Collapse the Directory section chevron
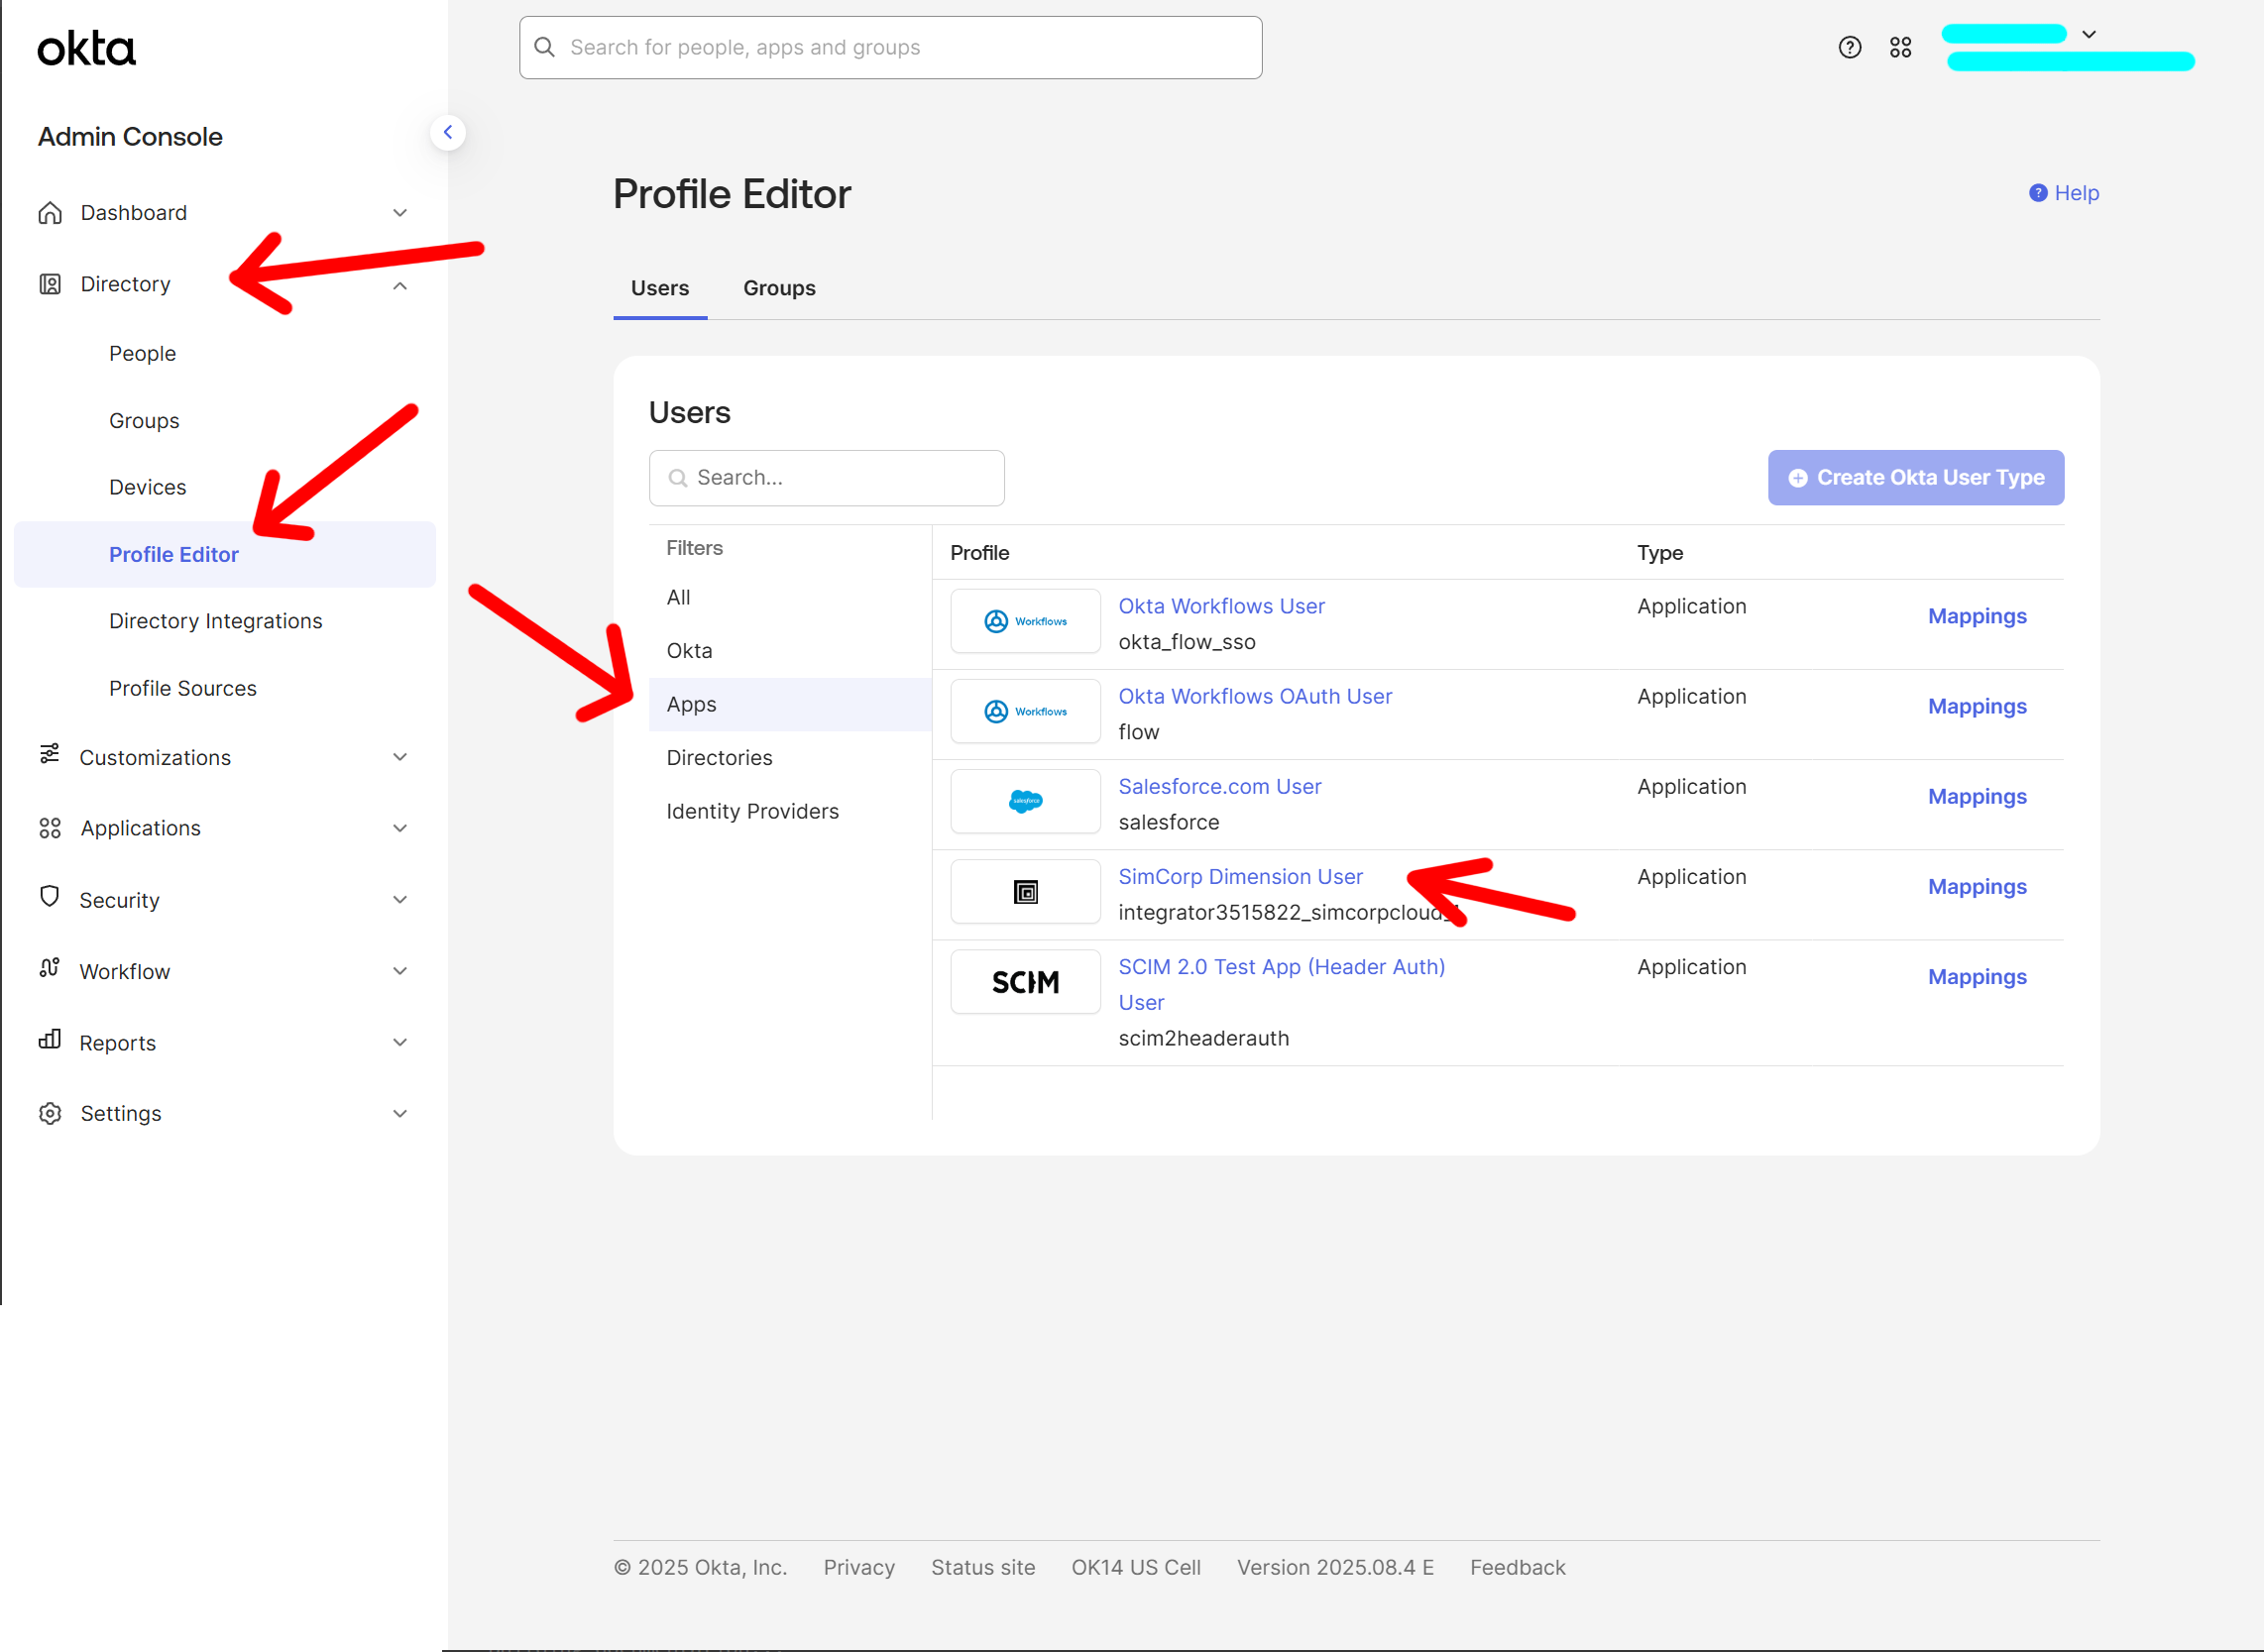Screen dimensions: 2264x1652 pyautogui.click(x=400, y=285)
